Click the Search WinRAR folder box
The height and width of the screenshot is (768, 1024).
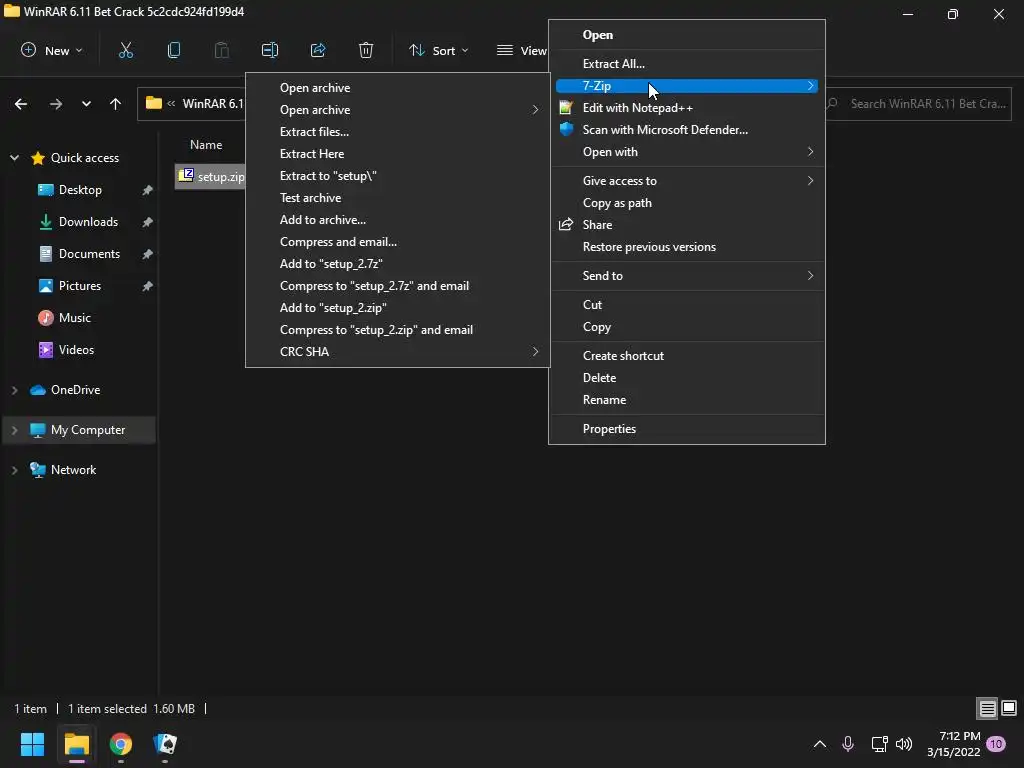(x=918, y=104)
